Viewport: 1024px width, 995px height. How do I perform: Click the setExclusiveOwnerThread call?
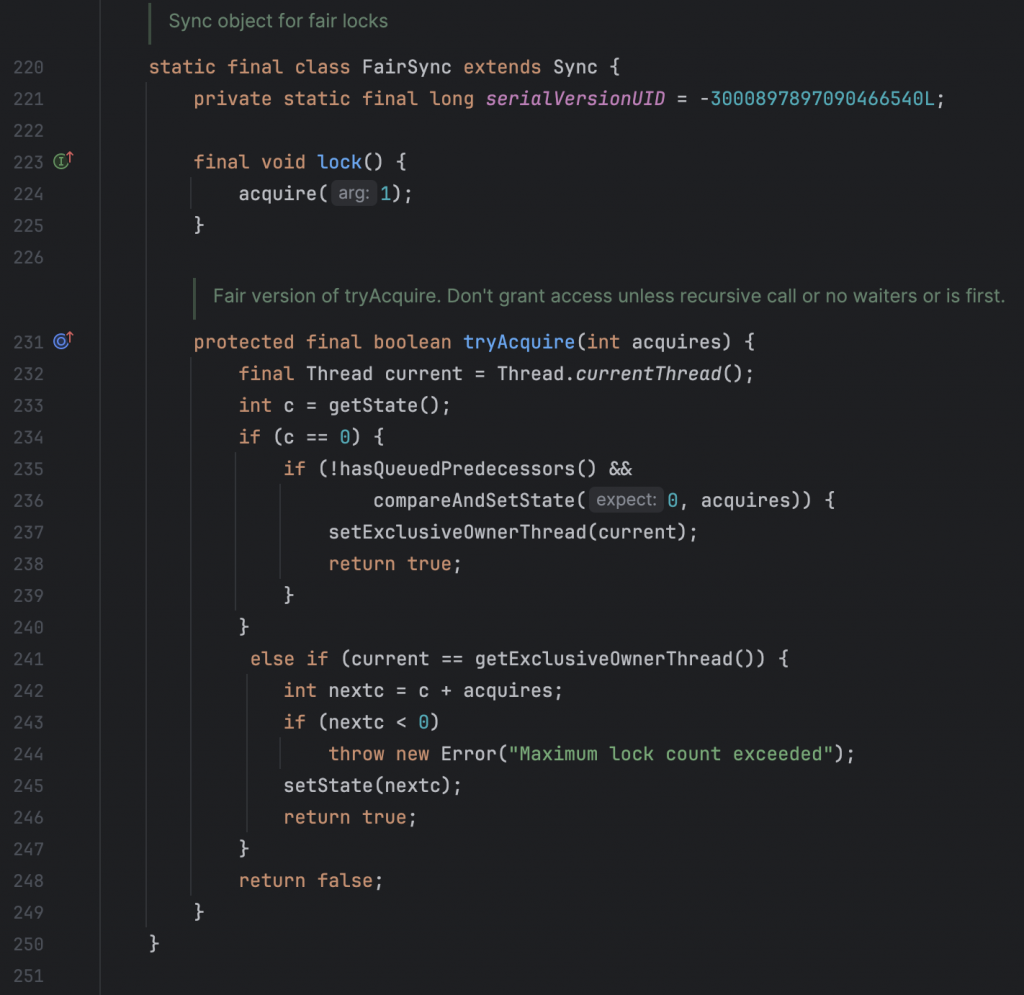[x=456, y=532]
